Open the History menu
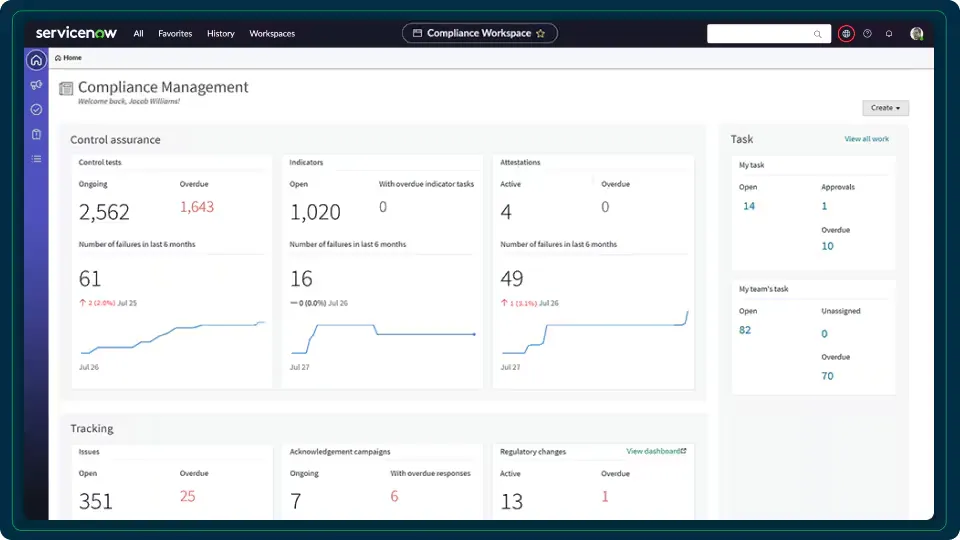The height and width of the screenshot is (540, 960). point(220,33)
